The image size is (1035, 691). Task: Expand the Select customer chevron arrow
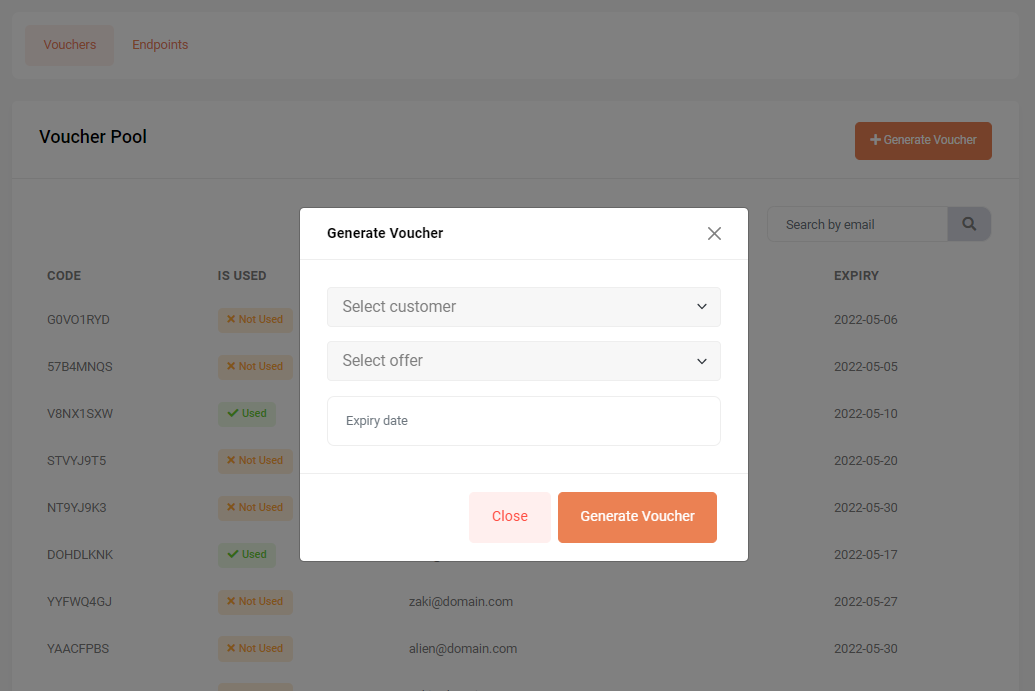[x=701, y=307]
